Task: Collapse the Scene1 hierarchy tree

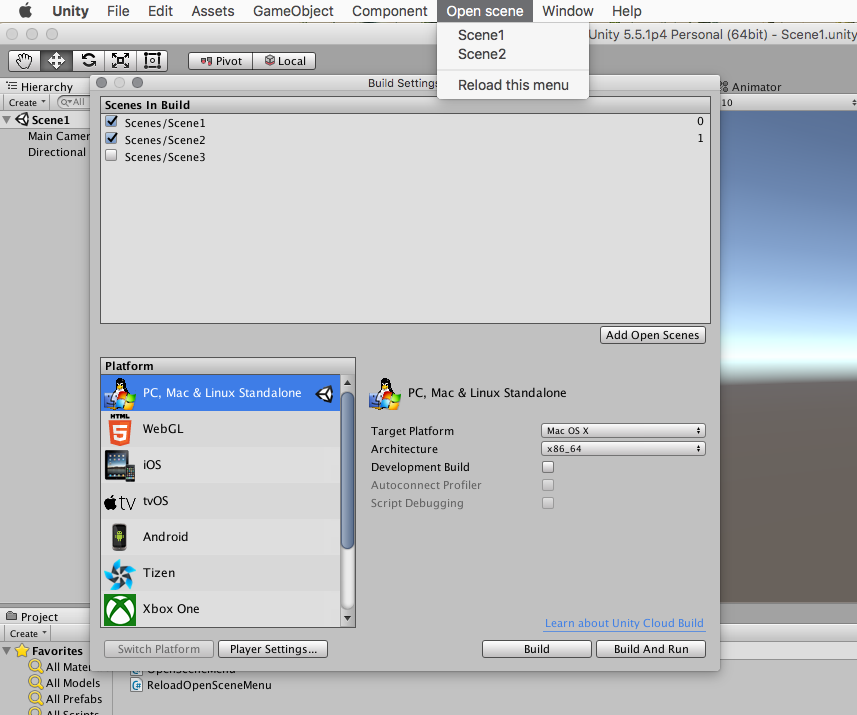Action: point(7,120)
